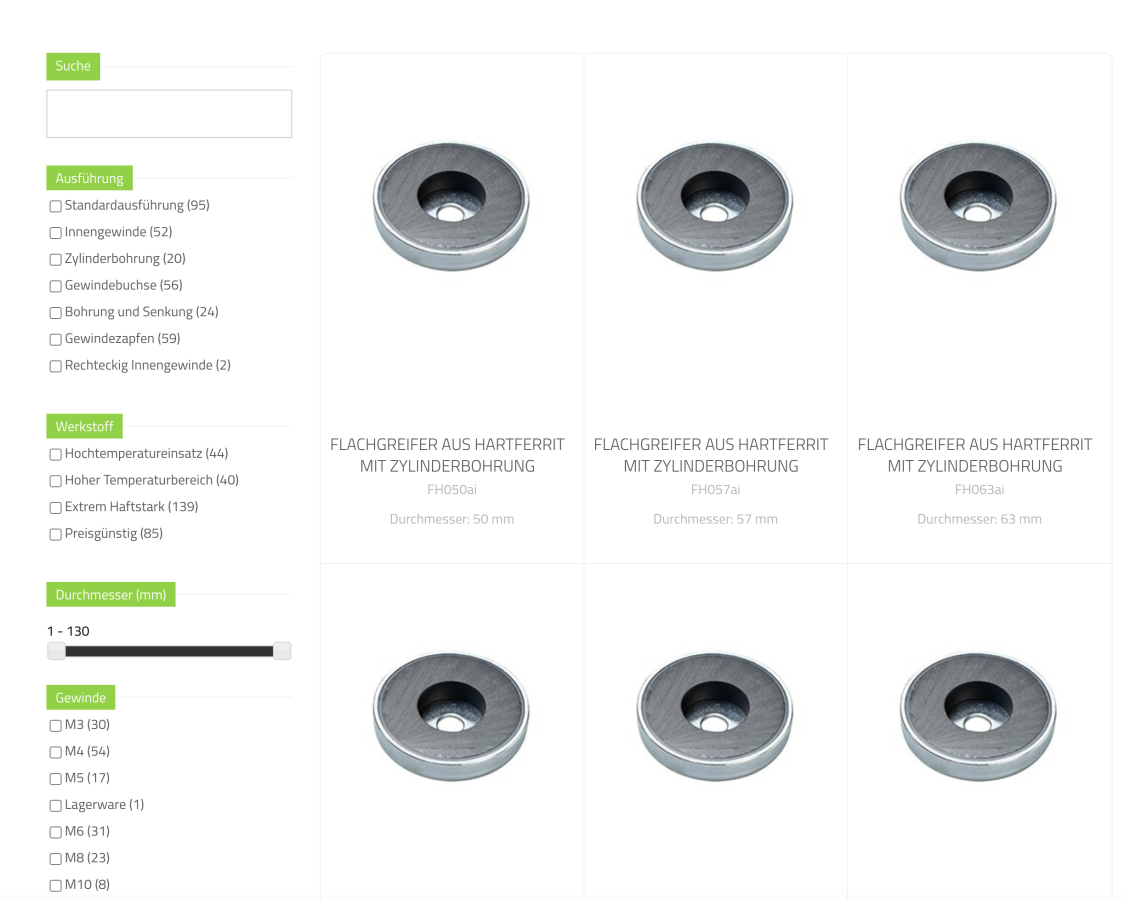Toggle the Gewindebuchse checkbox
1124x900 pixels.
pyautogui.click(x=55, y=286)
